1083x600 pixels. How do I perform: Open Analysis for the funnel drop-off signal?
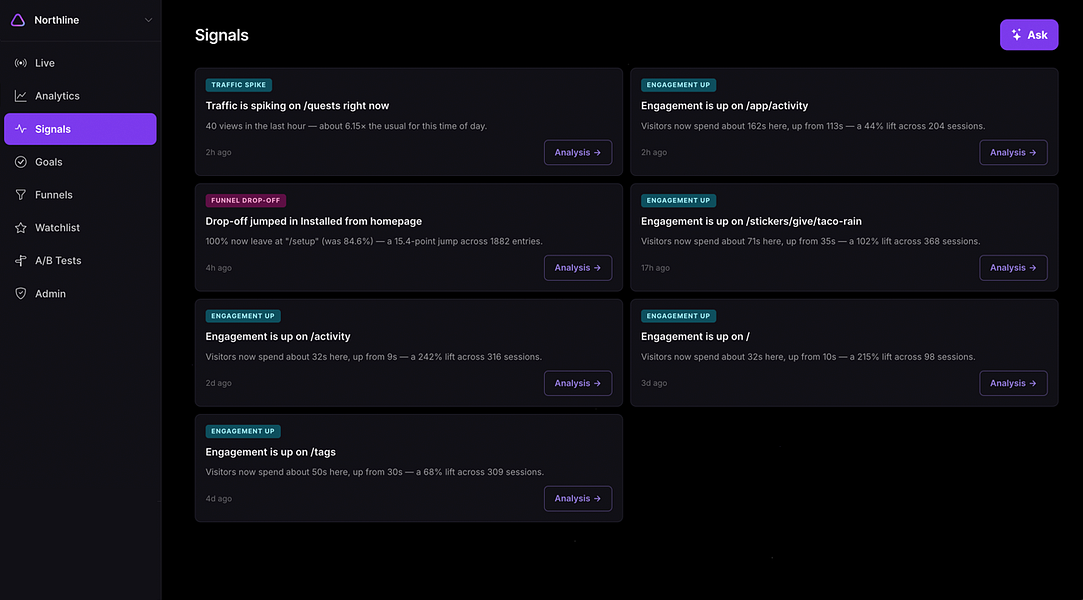577,268
